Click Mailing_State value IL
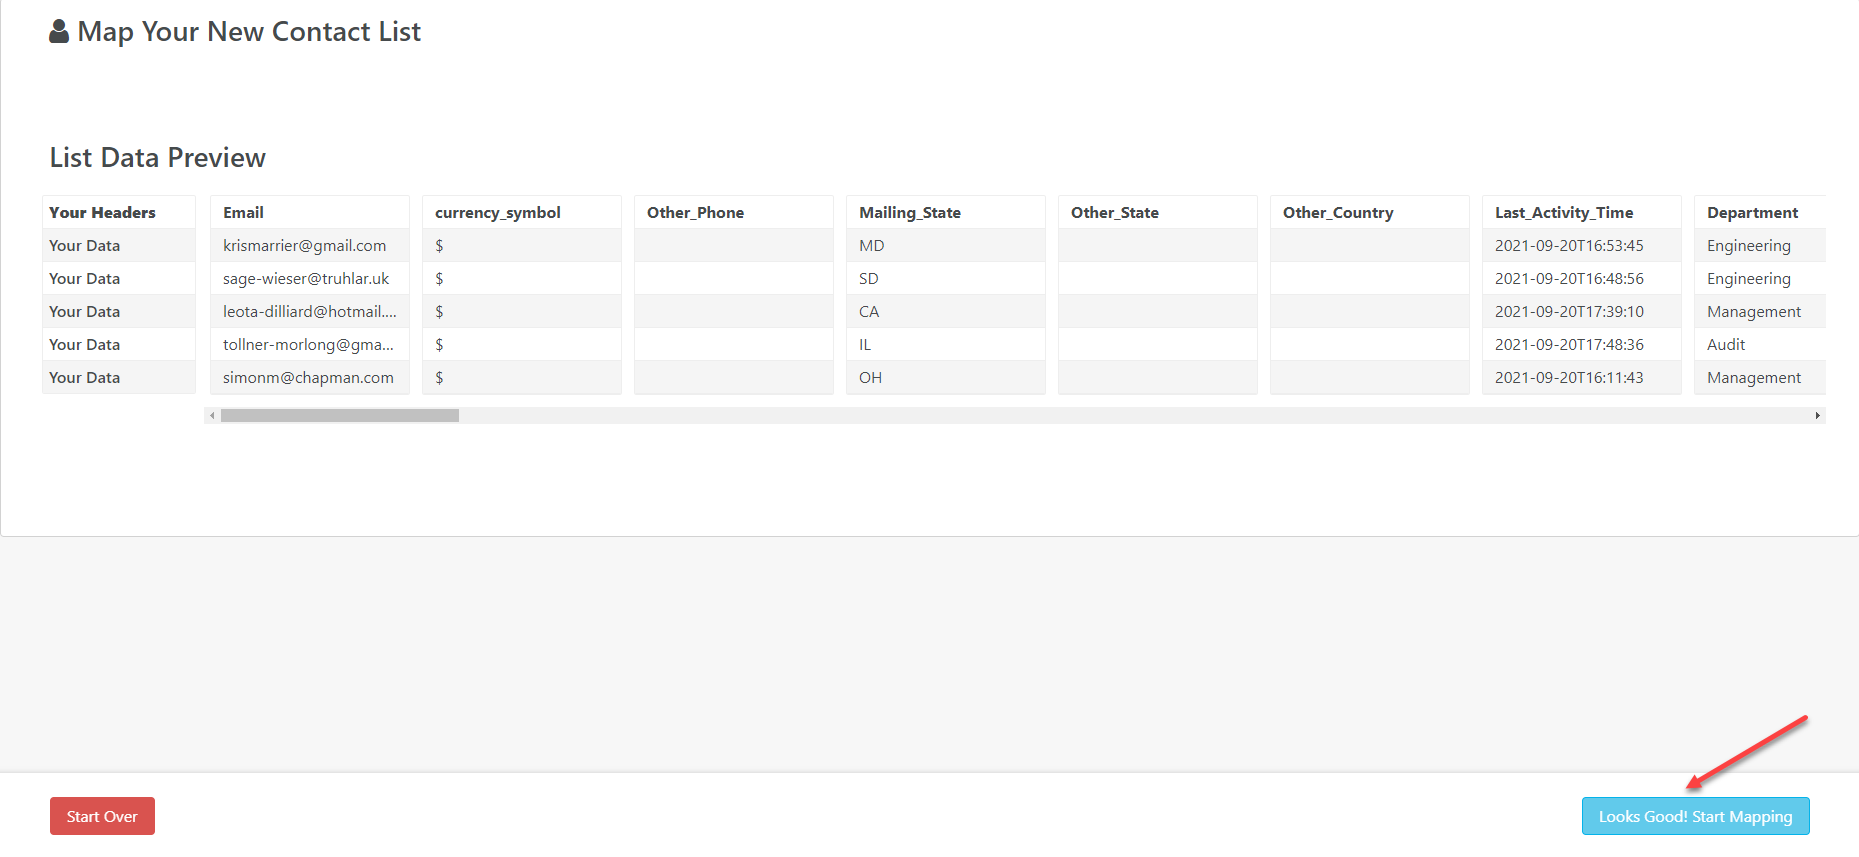This screenshot has height=857, width=1859. tap(865, 344)
